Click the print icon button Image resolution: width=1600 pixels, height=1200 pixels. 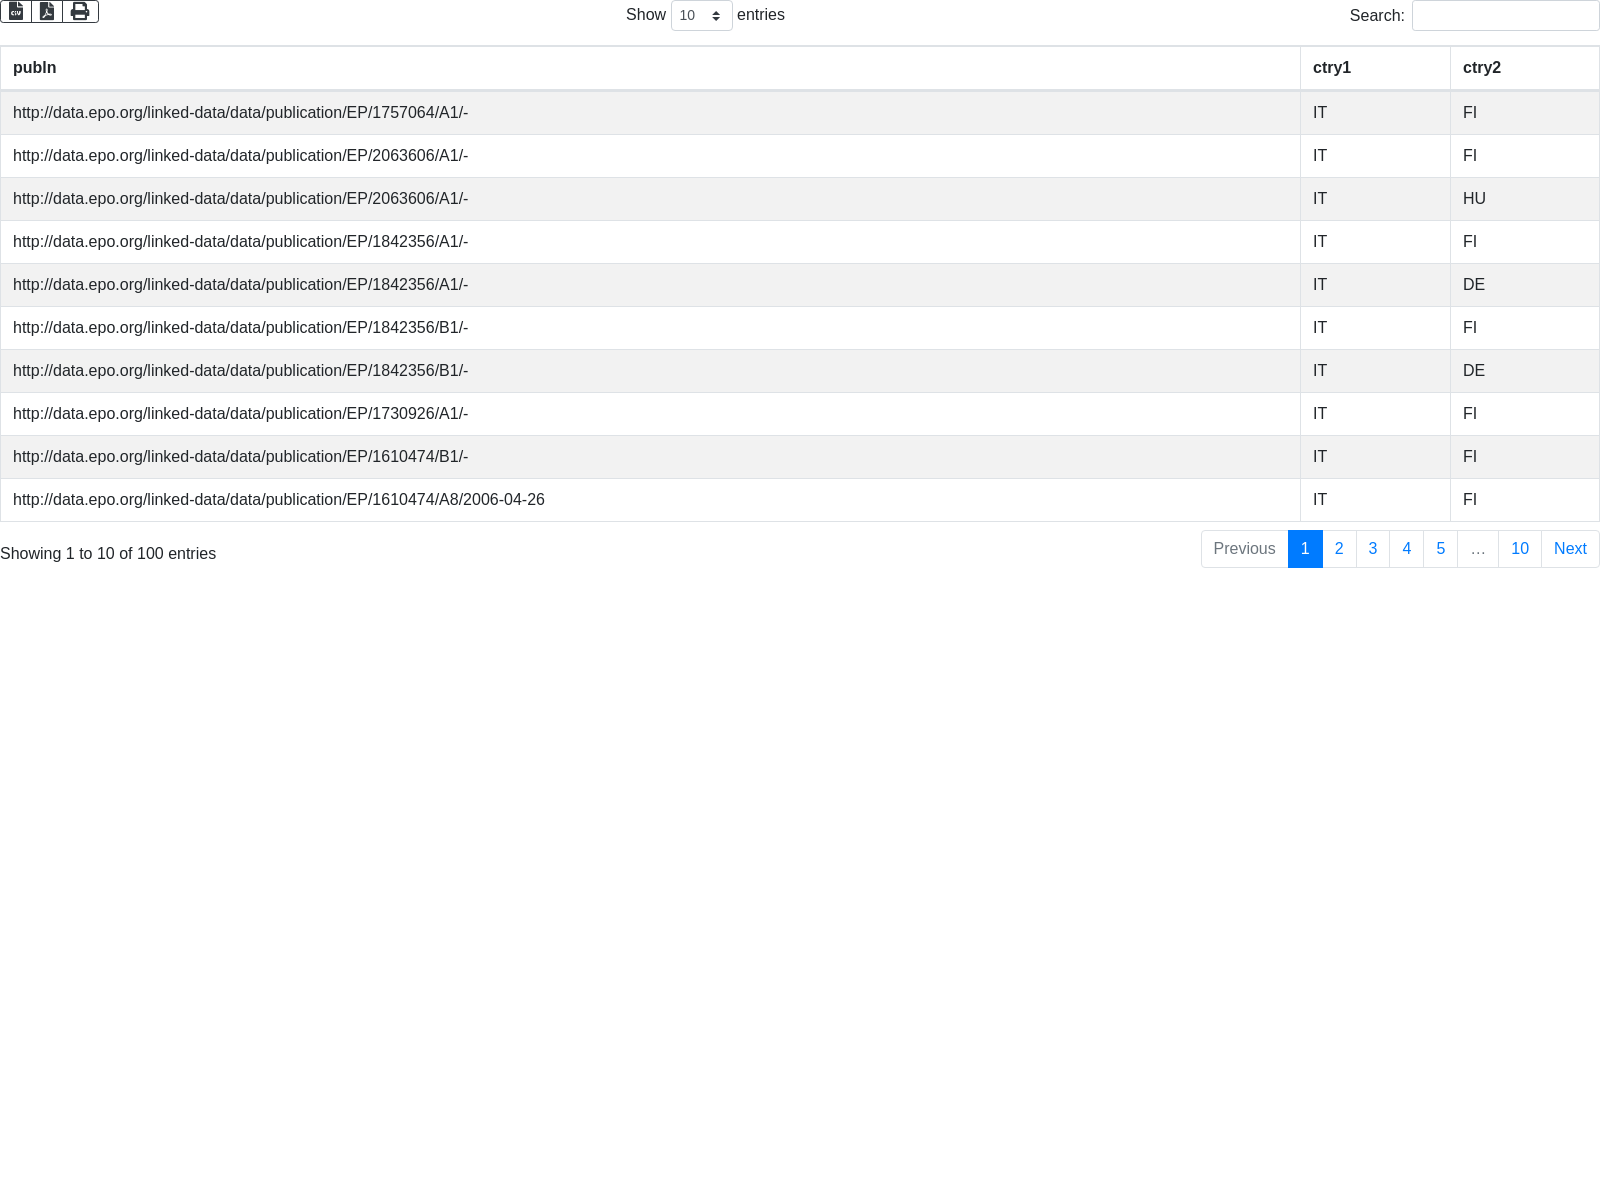click(80, 11)
